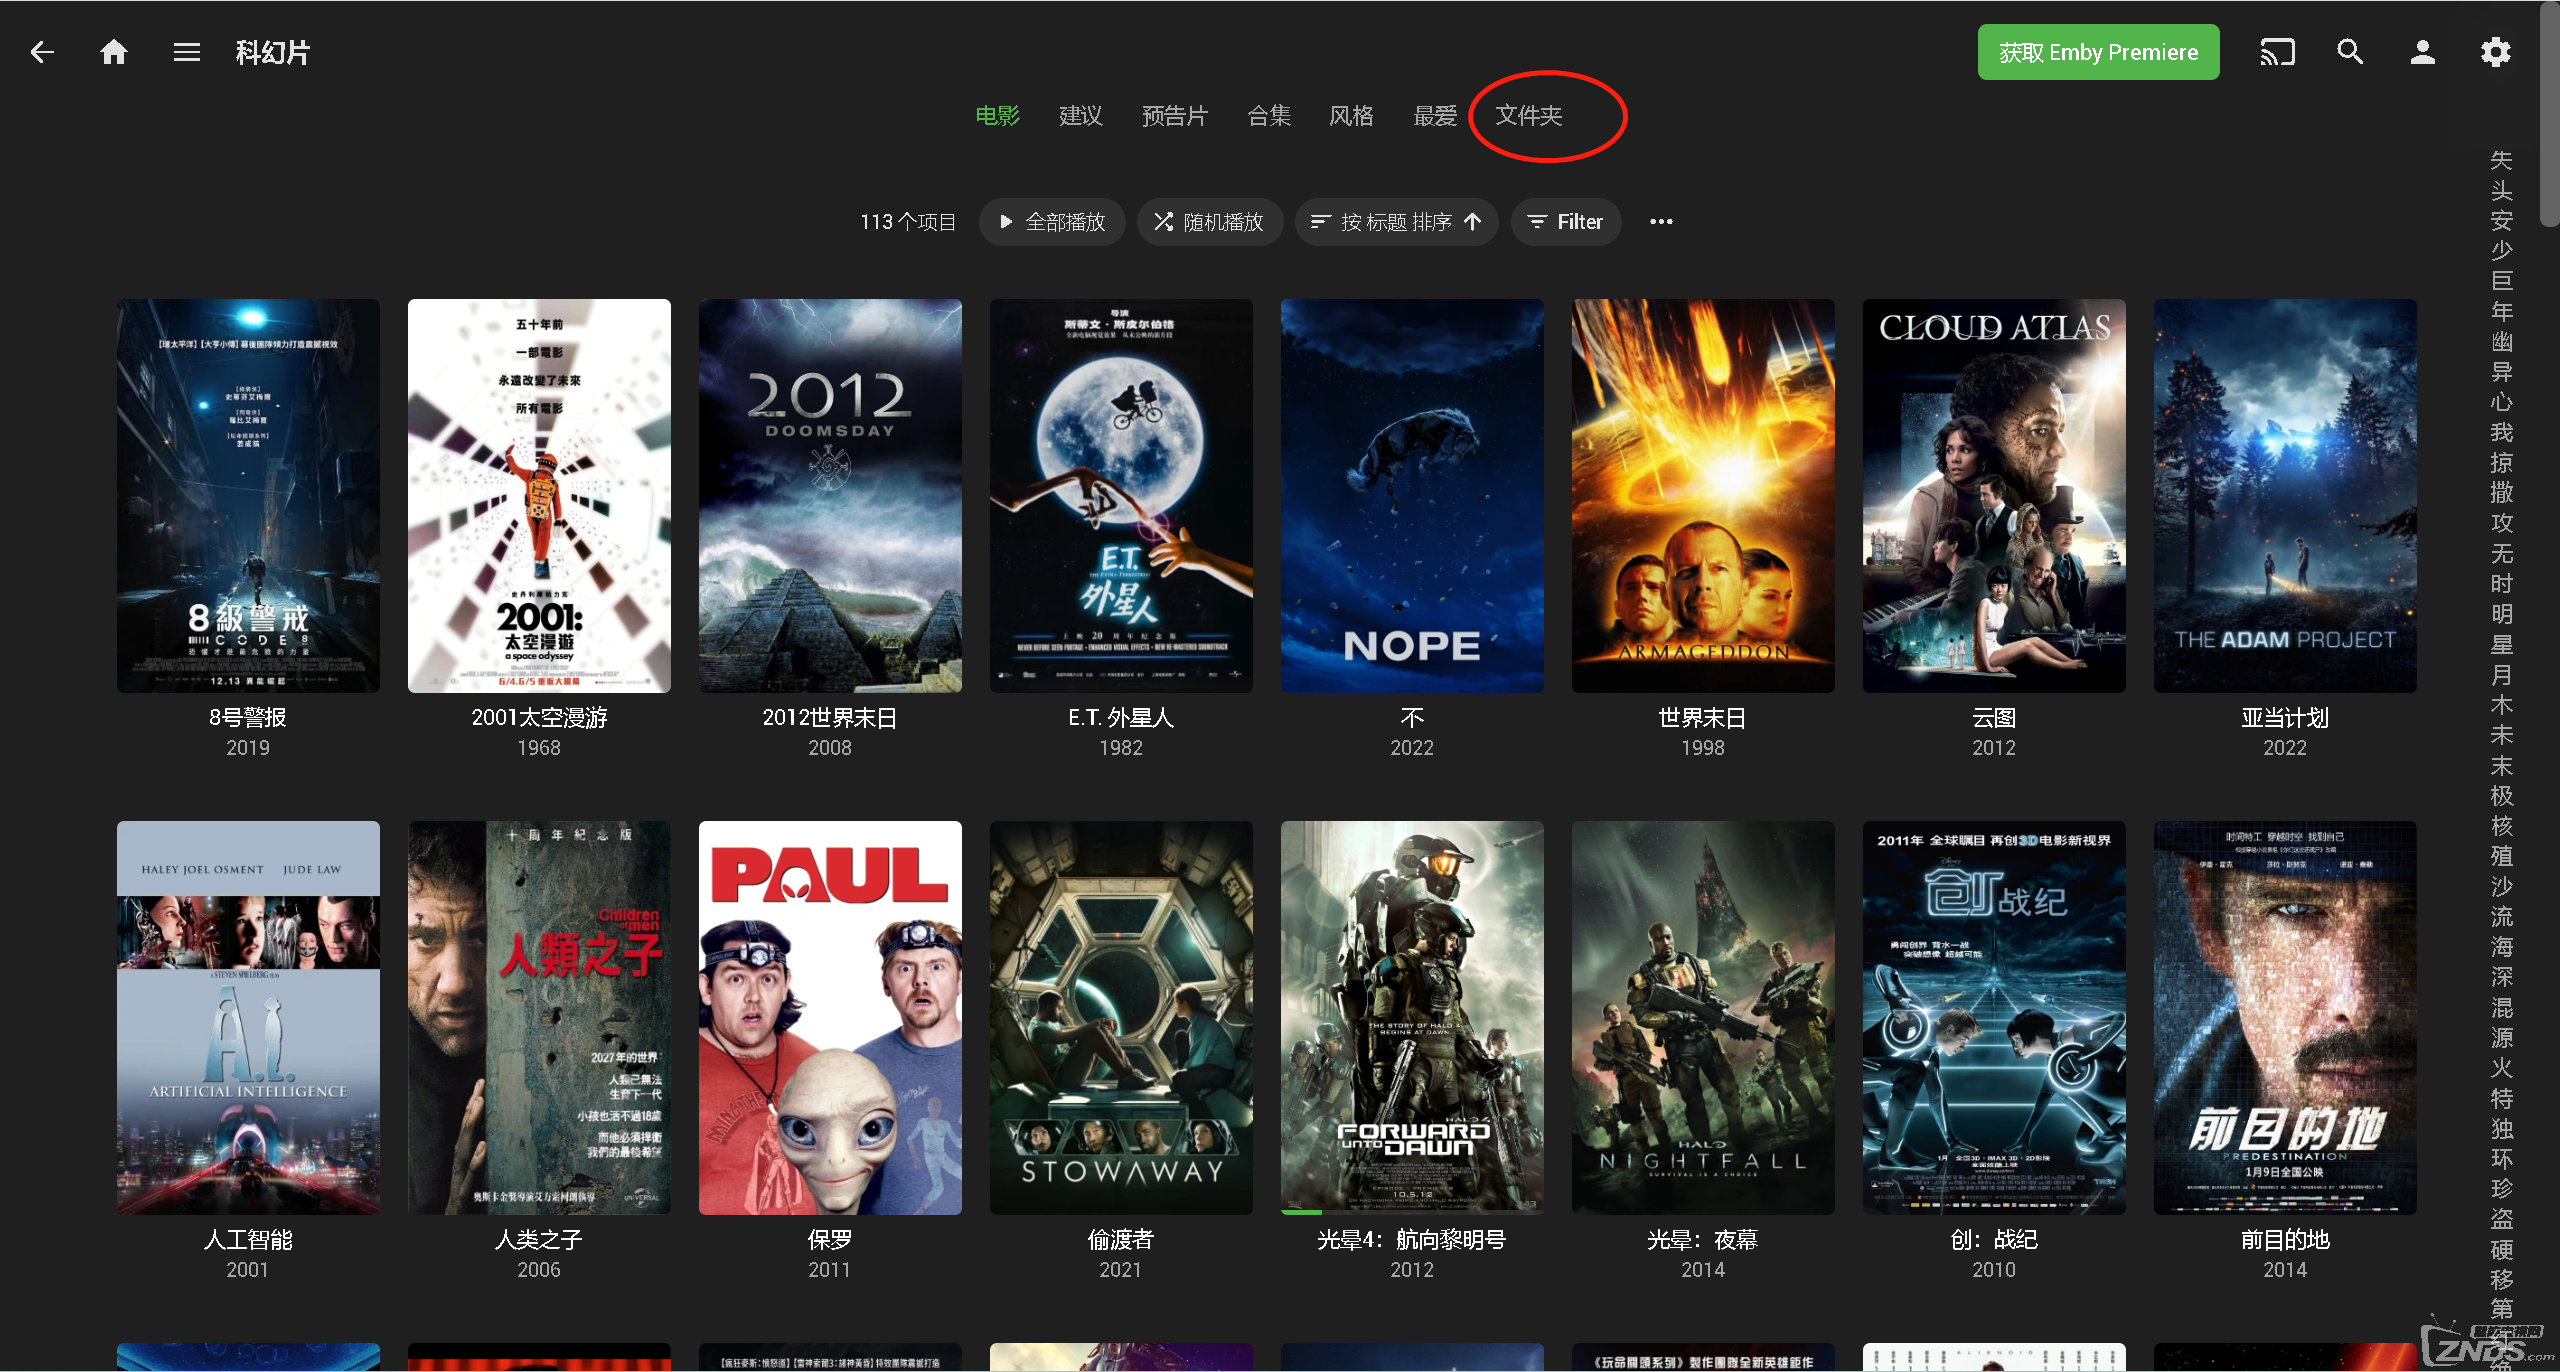The height and width of the screenshot is (1372, 2560).
Task: Open the NOPE movie poster
Action: pyautogui.click(x=1412, y=496)
